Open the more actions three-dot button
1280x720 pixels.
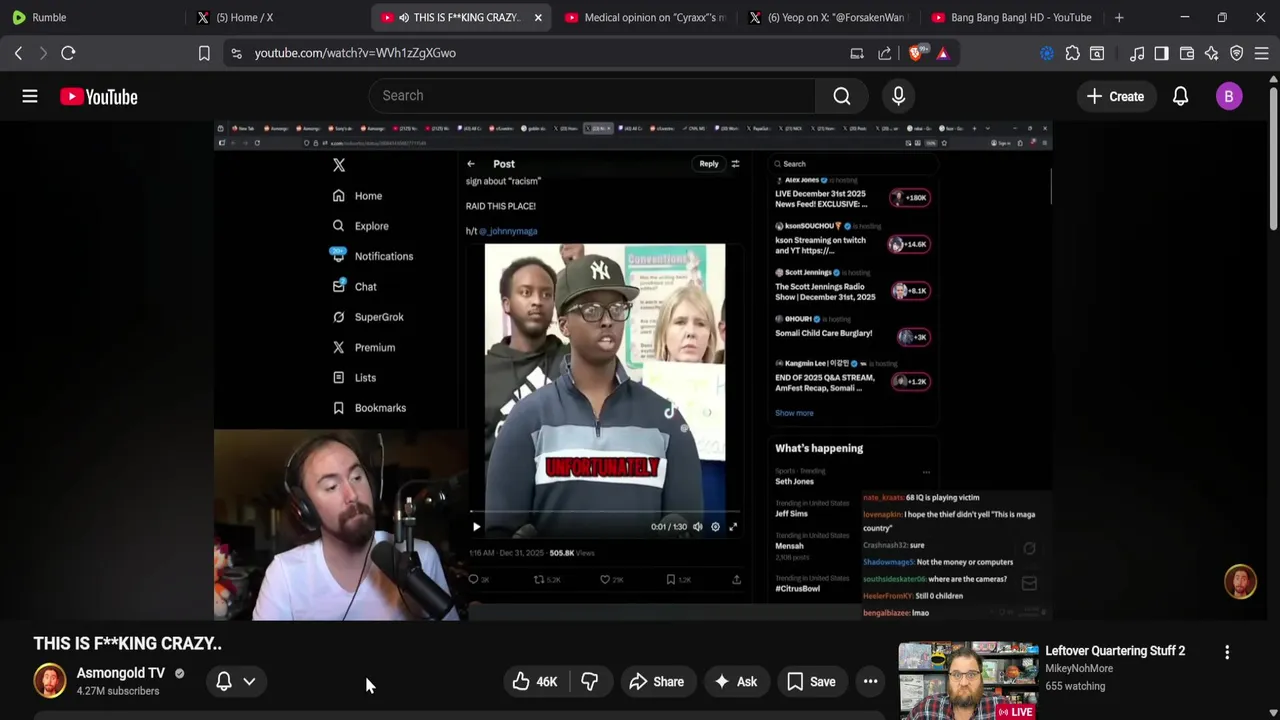pos(870,682)
